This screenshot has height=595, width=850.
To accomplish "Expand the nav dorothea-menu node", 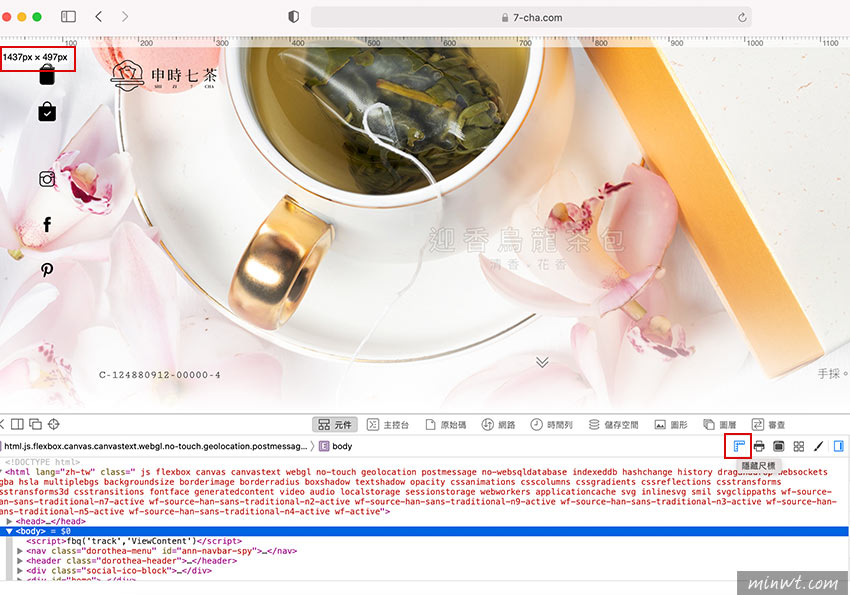I will click(x=20, y=551).
